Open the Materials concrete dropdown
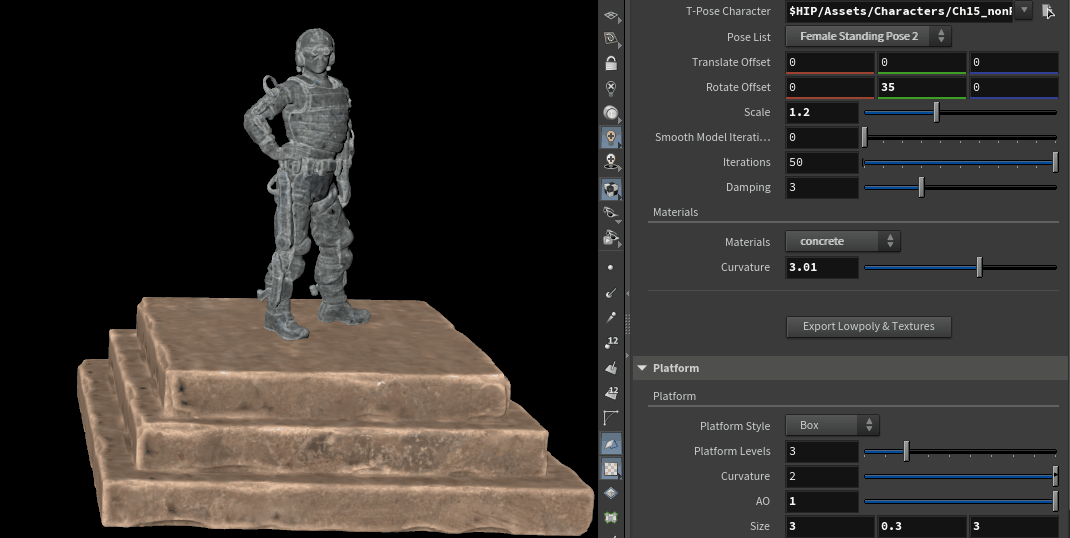The width and height of the screenshot is (1070, 538). tap(842, 241)
